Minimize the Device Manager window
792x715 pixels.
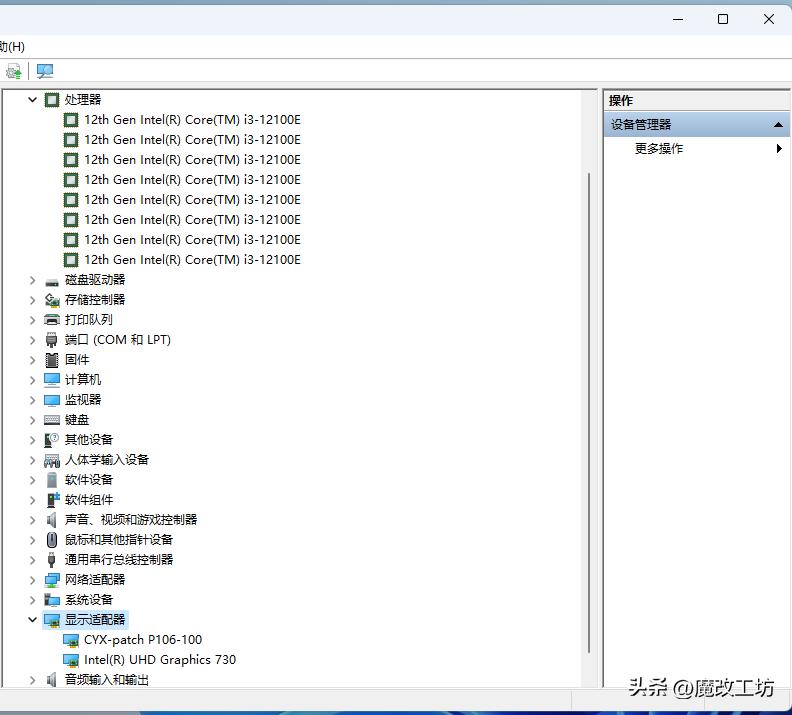tap(678, 19)
